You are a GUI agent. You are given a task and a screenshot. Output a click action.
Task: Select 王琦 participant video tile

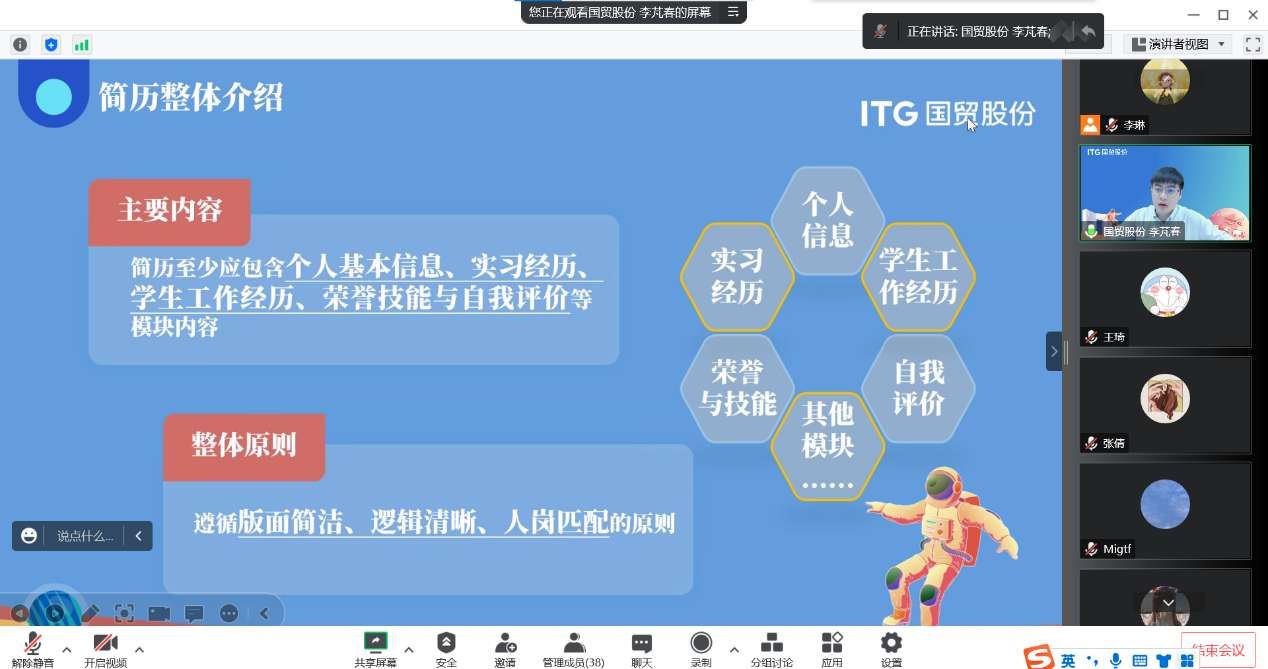[1165, 298]
